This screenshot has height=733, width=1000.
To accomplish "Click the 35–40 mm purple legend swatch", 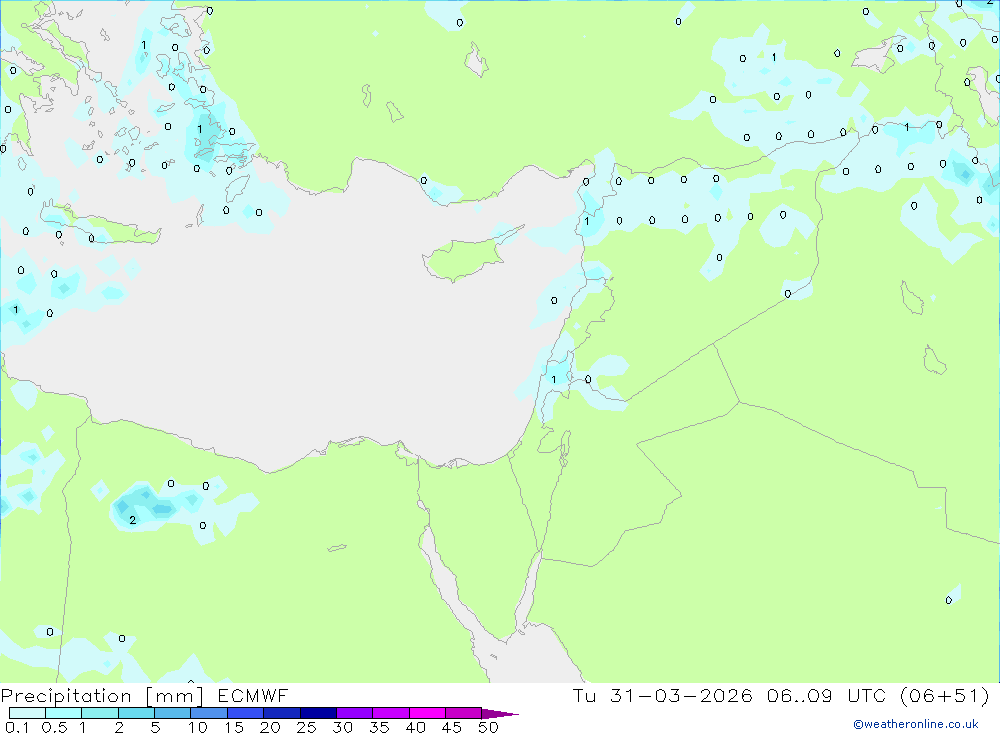I will point(391,713).
